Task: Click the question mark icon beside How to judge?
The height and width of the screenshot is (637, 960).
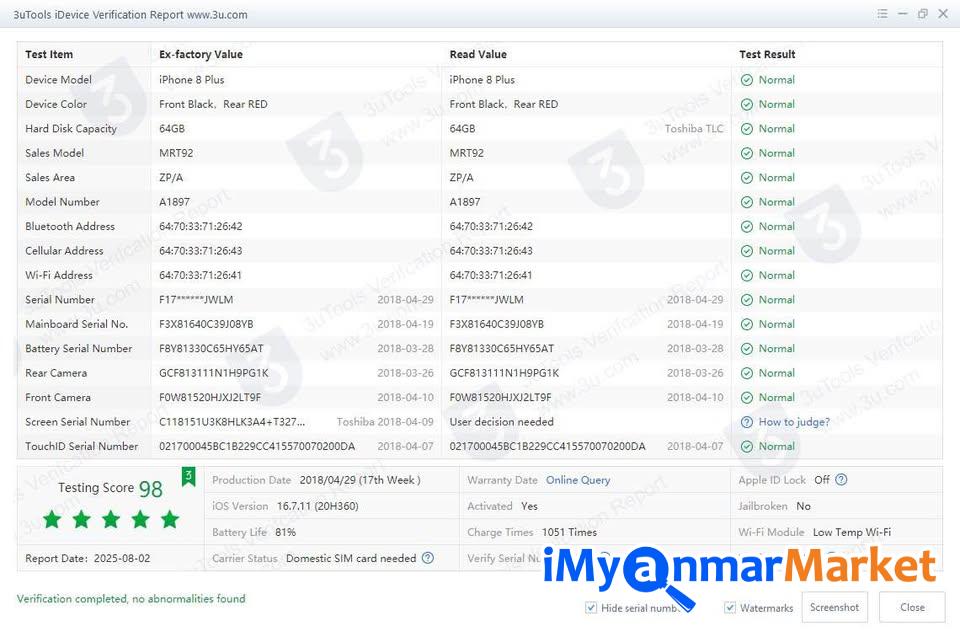Action: tap(746, 422)
